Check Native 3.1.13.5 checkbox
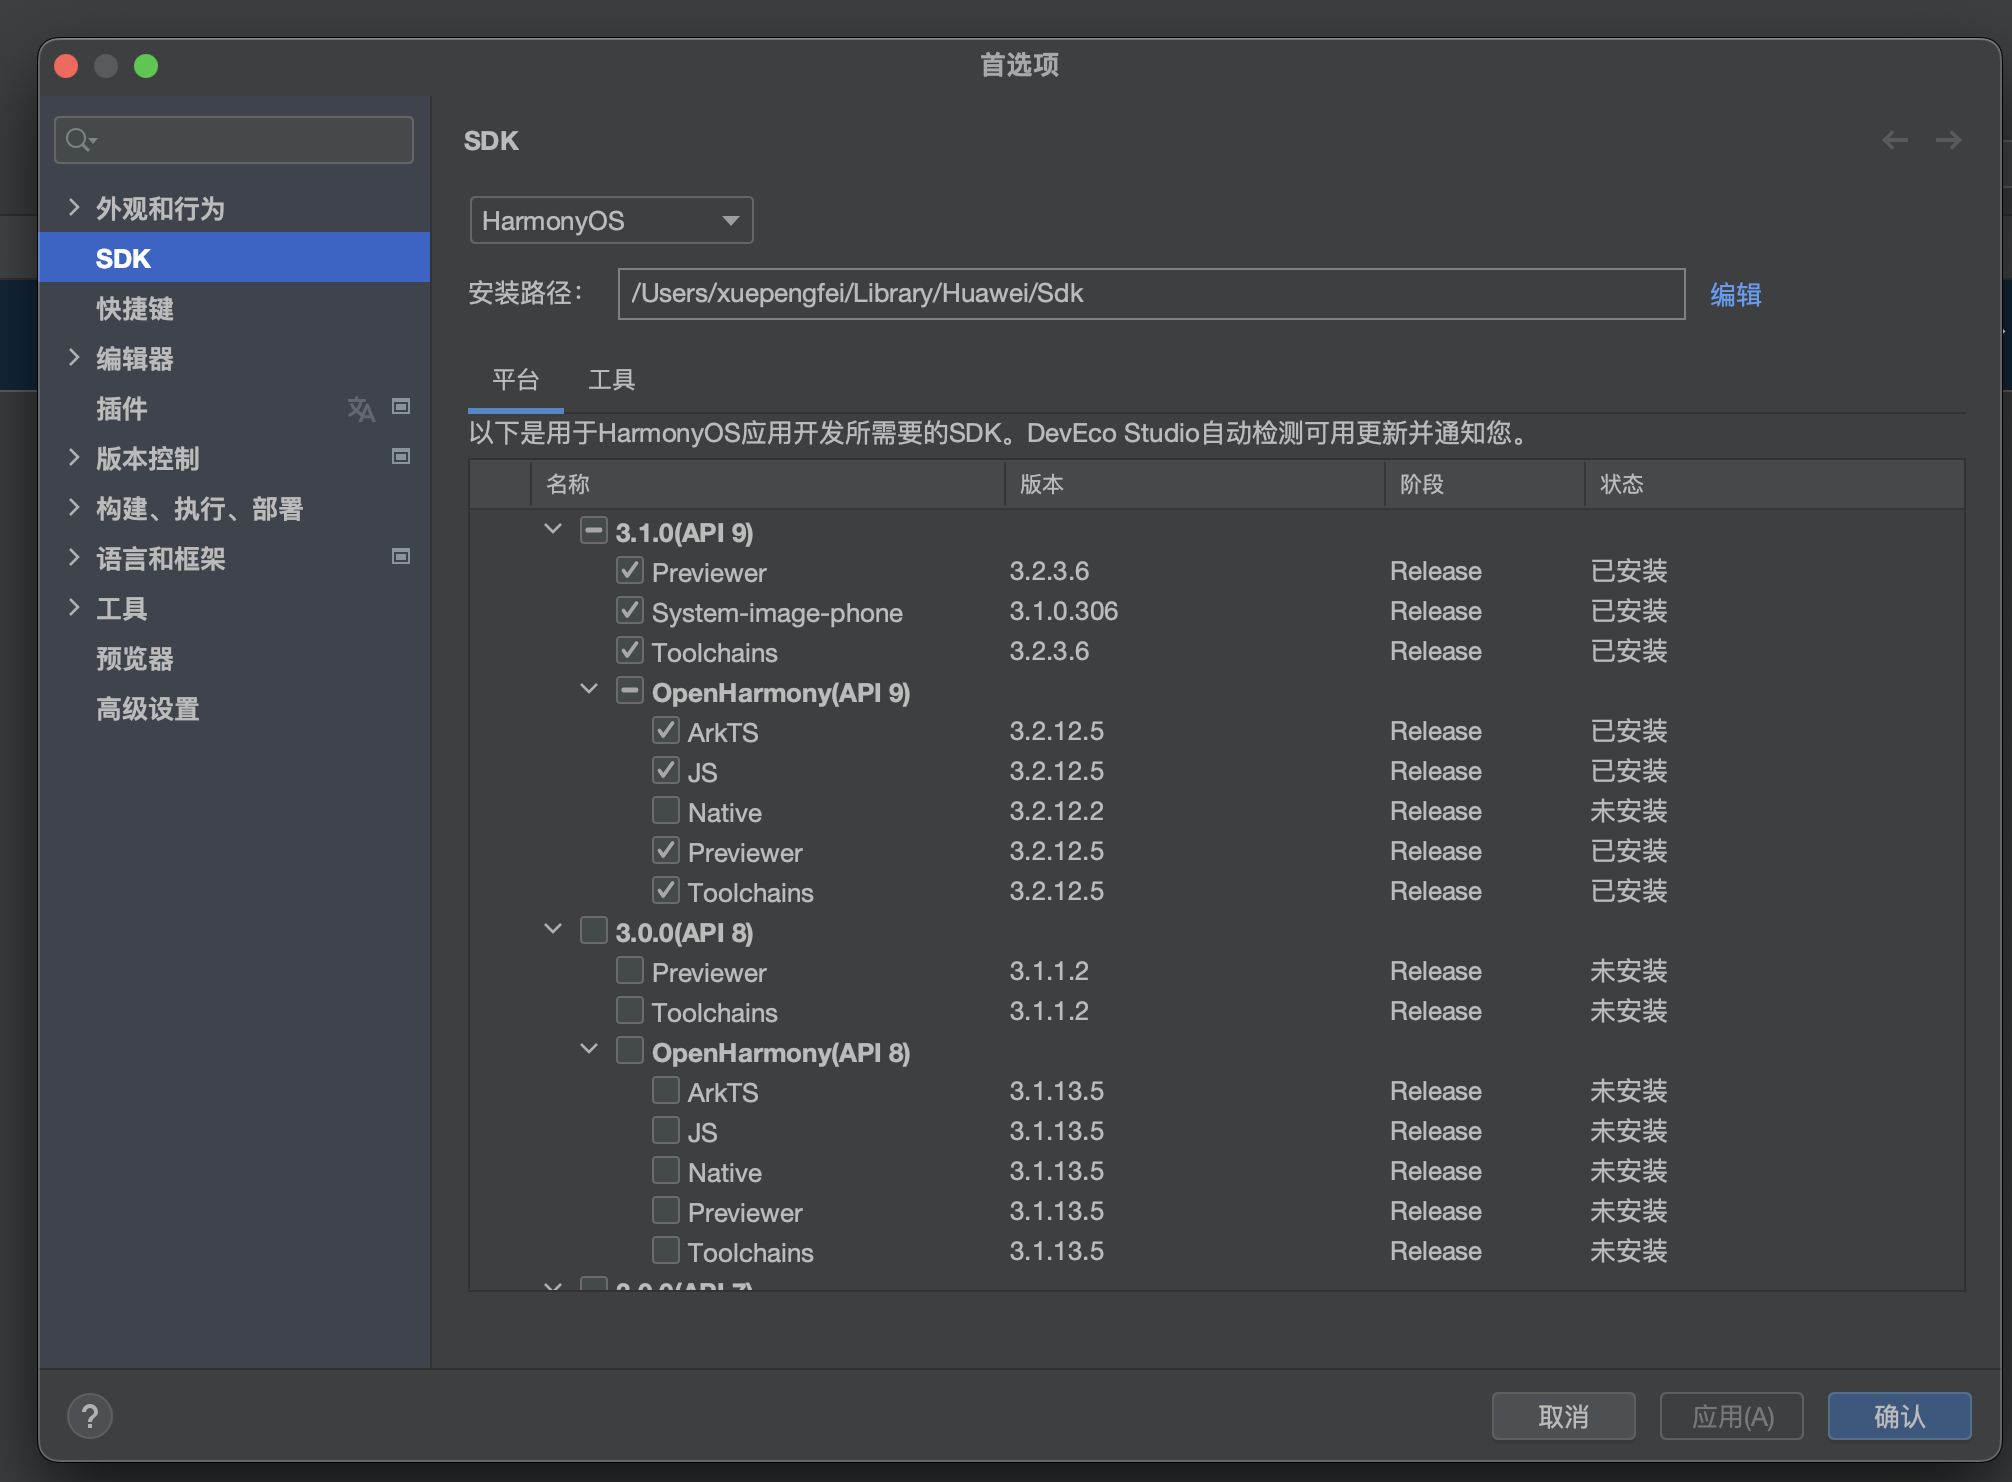Screen dimensions: 2012x1482 coord(666,1170)
